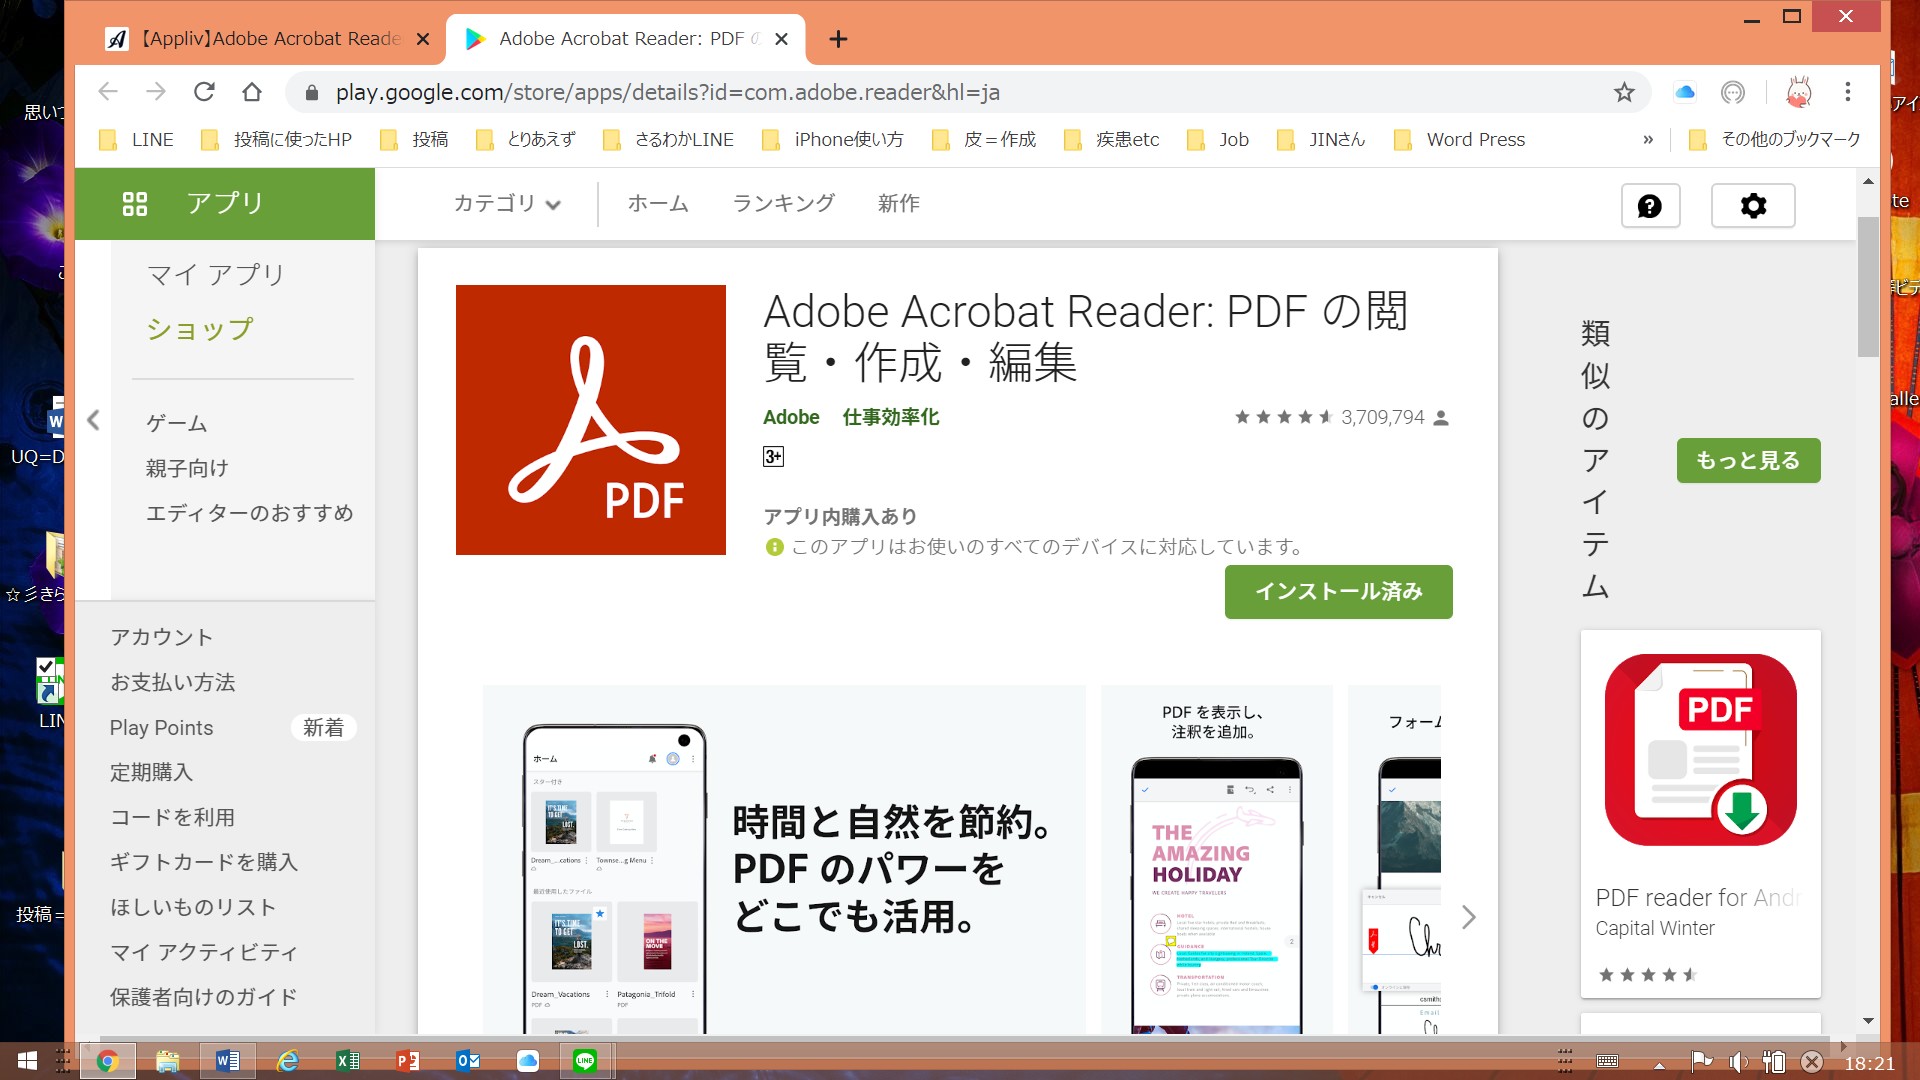Select ショップ in the sidebar
Viewport: 1920px width, 1080px height.
[200, 329]
